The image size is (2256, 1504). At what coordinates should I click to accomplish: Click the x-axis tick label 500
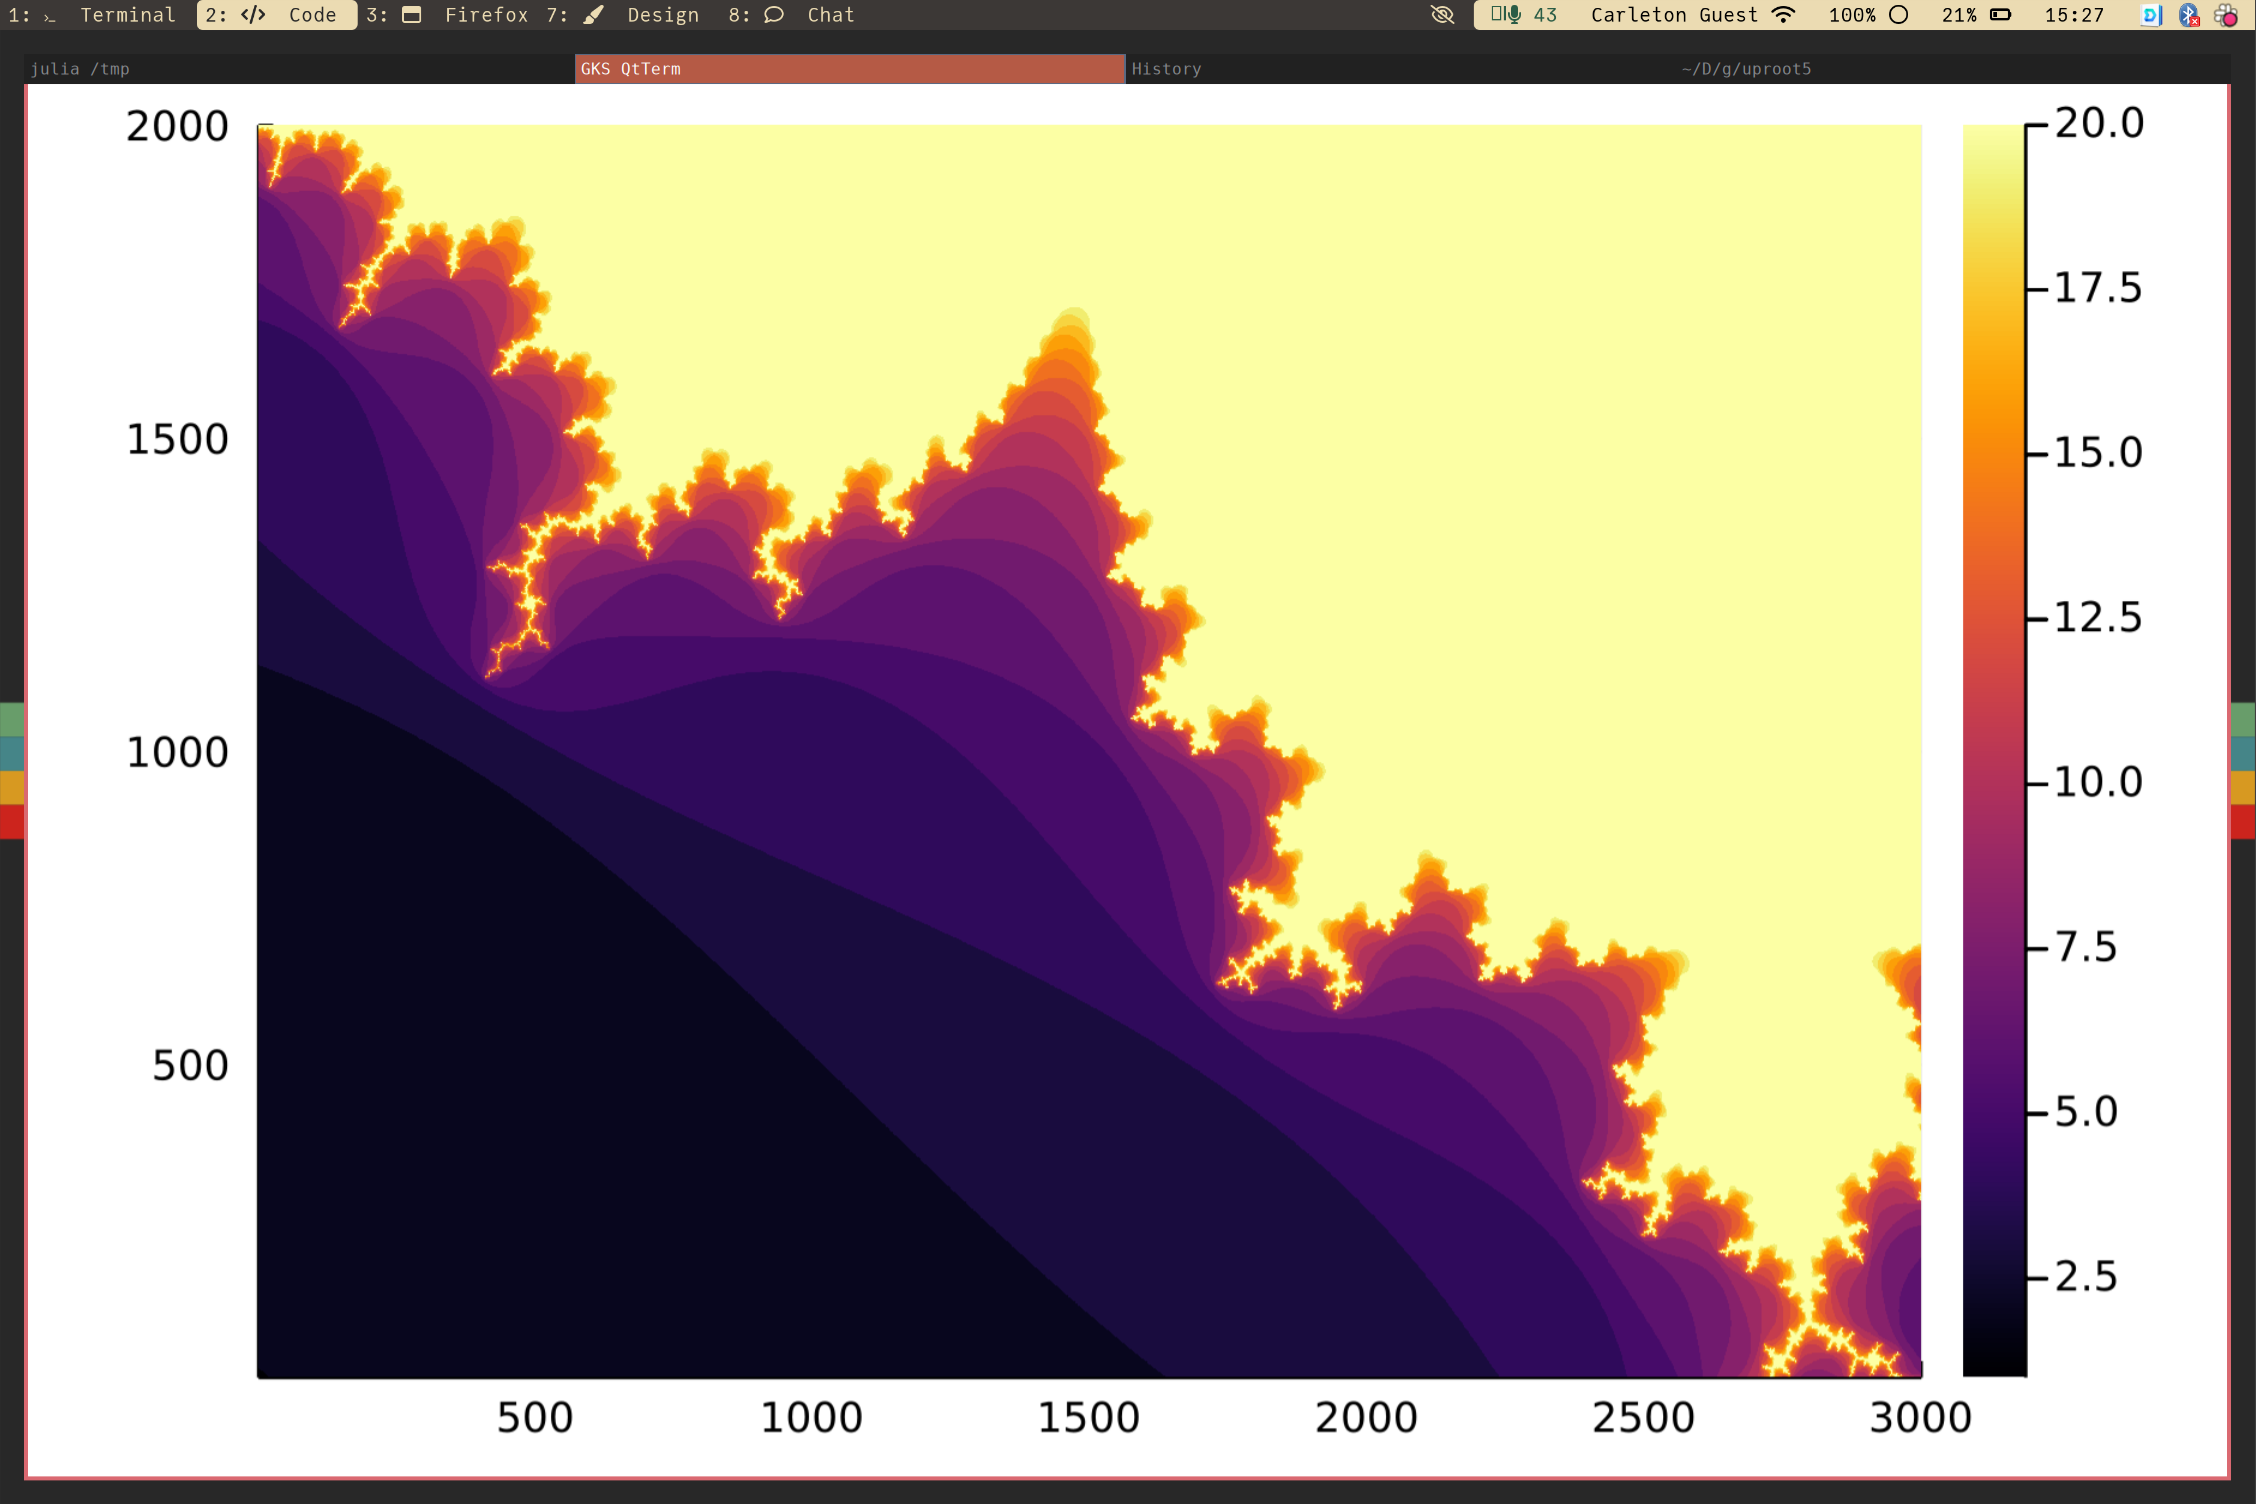(x=535, y=1418)
